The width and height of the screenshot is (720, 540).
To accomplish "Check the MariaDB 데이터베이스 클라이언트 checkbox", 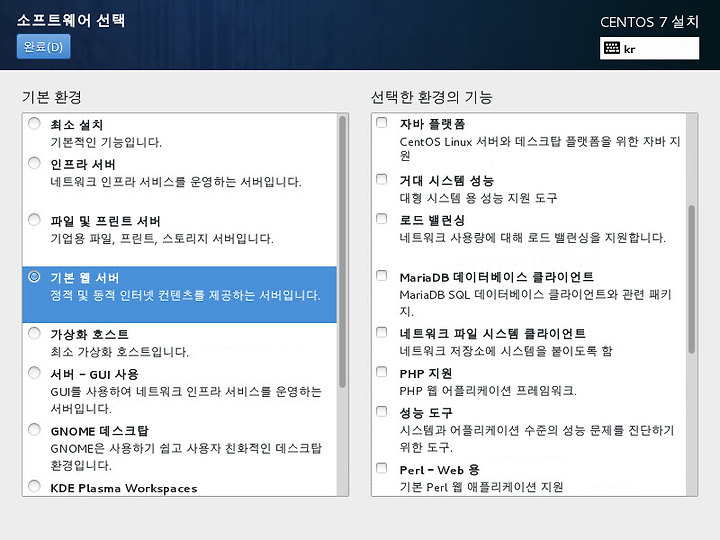I will tap(382, 275).
